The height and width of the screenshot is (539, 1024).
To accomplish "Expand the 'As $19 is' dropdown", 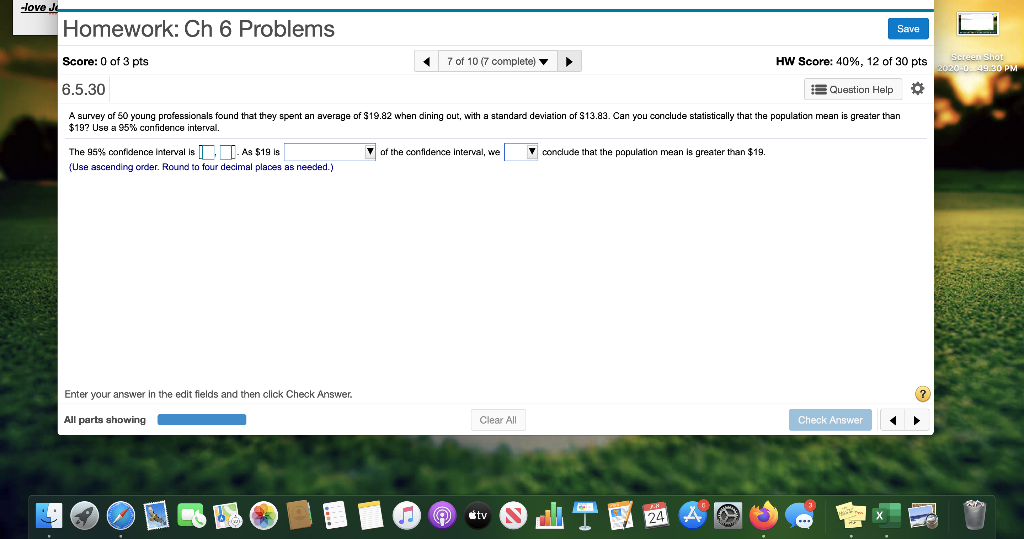I will tap(330, 152).
